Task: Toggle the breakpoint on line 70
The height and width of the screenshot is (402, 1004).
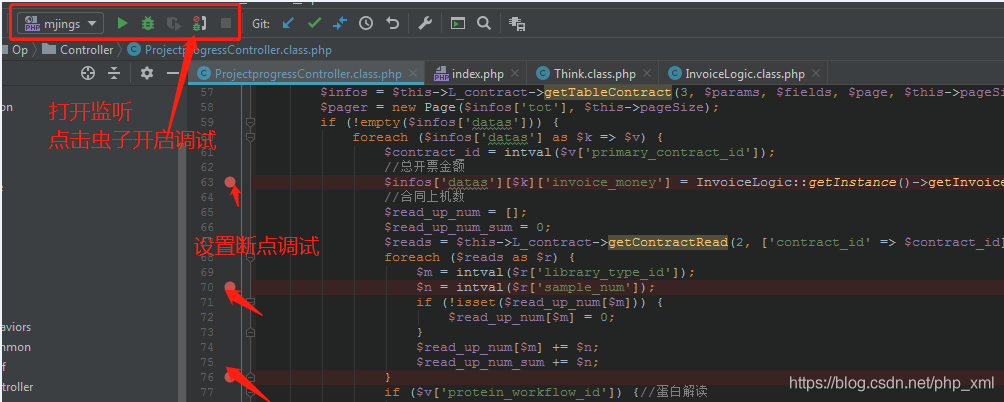Action: 231,287
